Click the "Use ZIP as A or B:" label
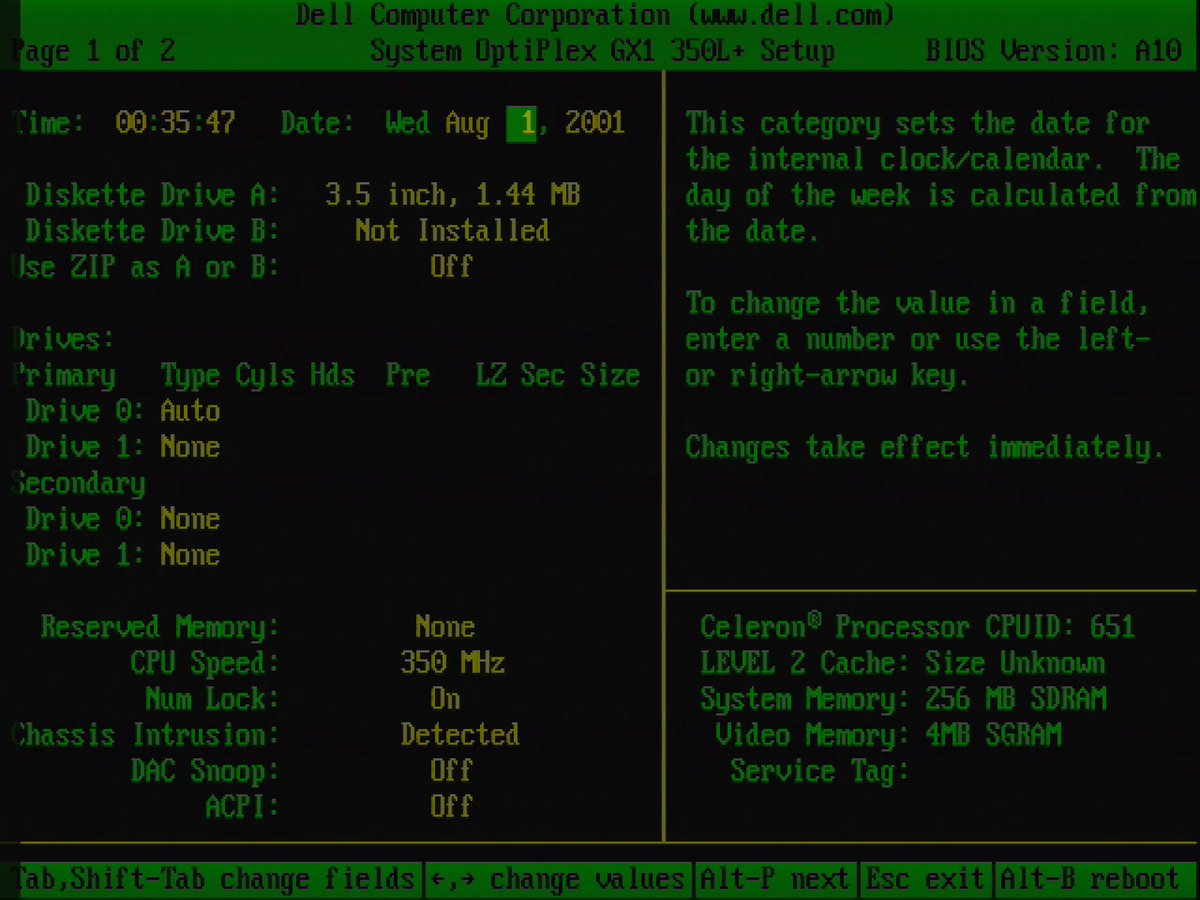Image resolution: width=1200 pixels, height=900 pixels. [146, 267]
